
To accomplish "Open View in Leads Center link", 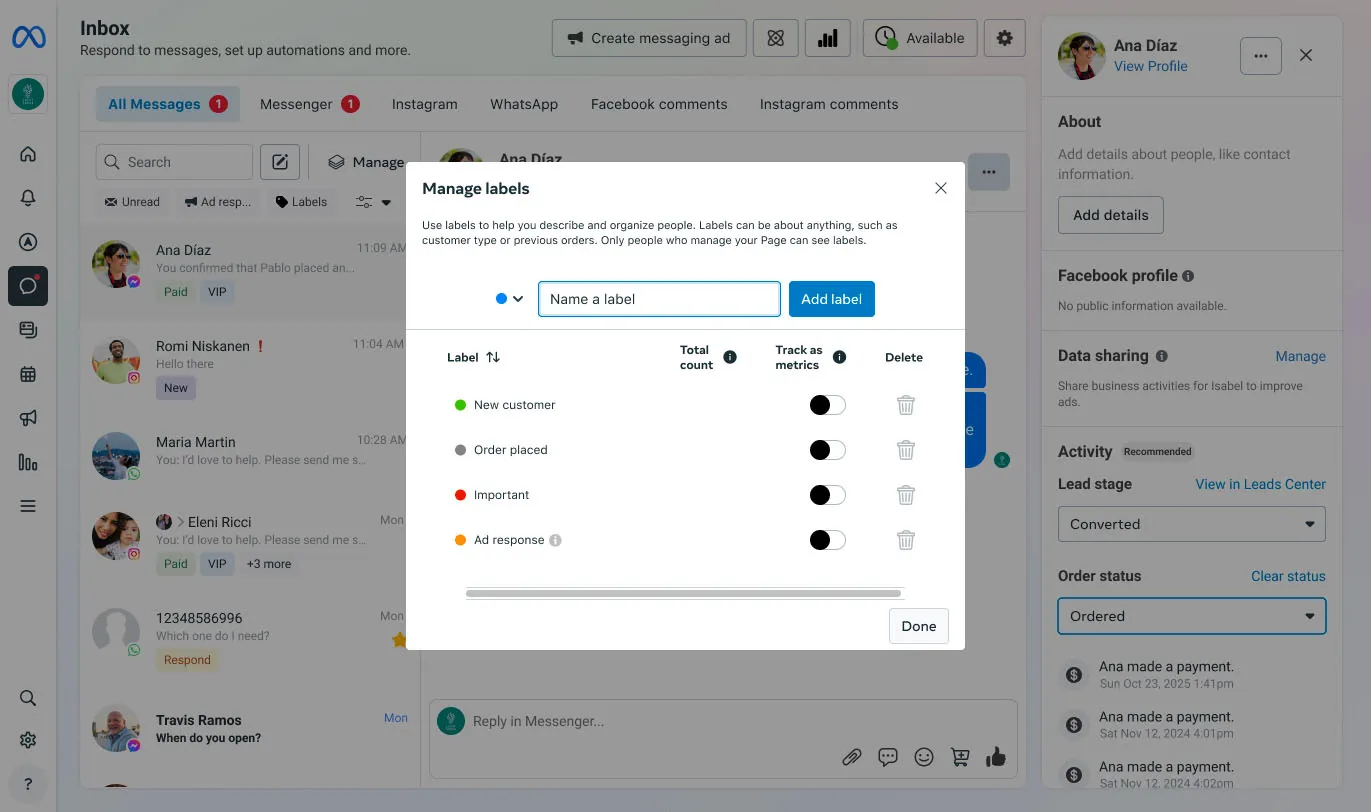I will click(x=1261, y=484).
